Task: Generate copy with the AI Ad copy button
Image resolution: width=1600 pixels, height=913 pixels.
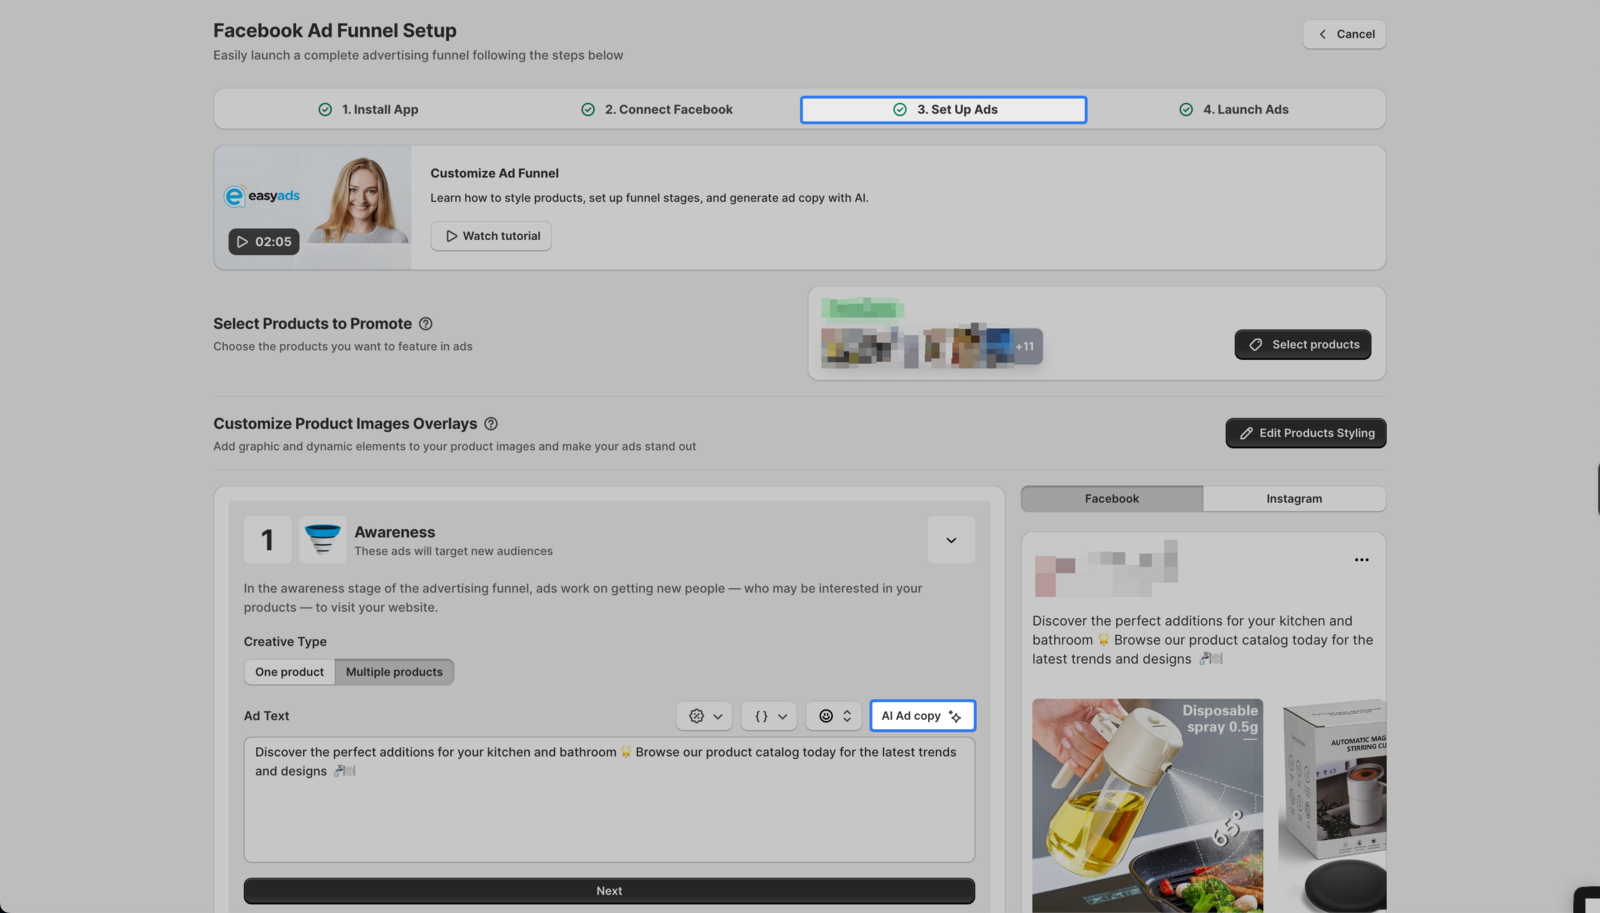Action: [x=921, y=716]
